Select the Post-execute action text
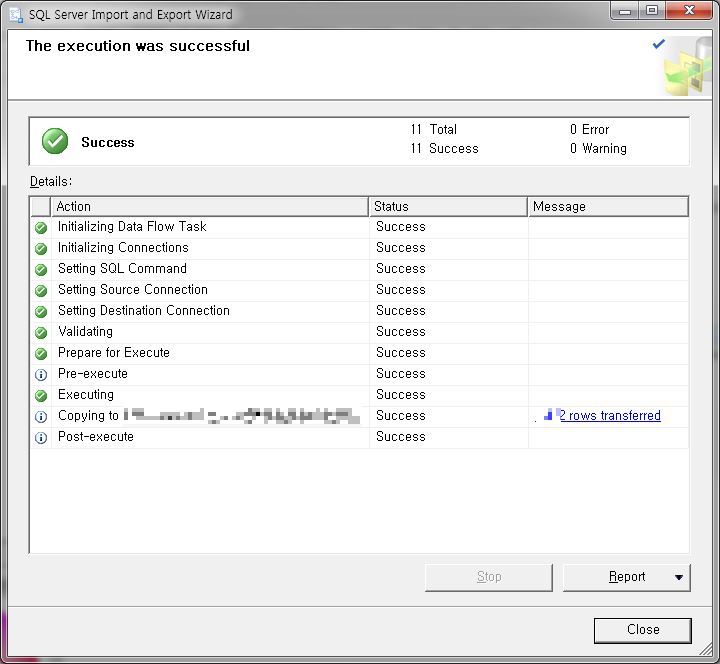 [96, 437]
